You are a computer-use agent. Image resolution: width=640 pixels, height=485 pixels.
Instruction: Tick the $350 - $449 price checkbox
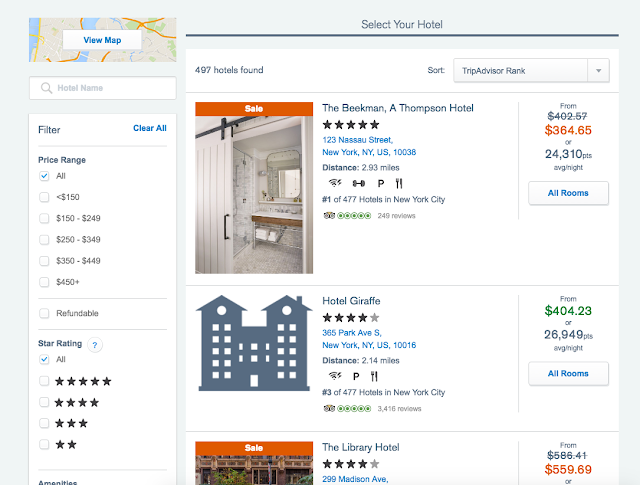44,261
